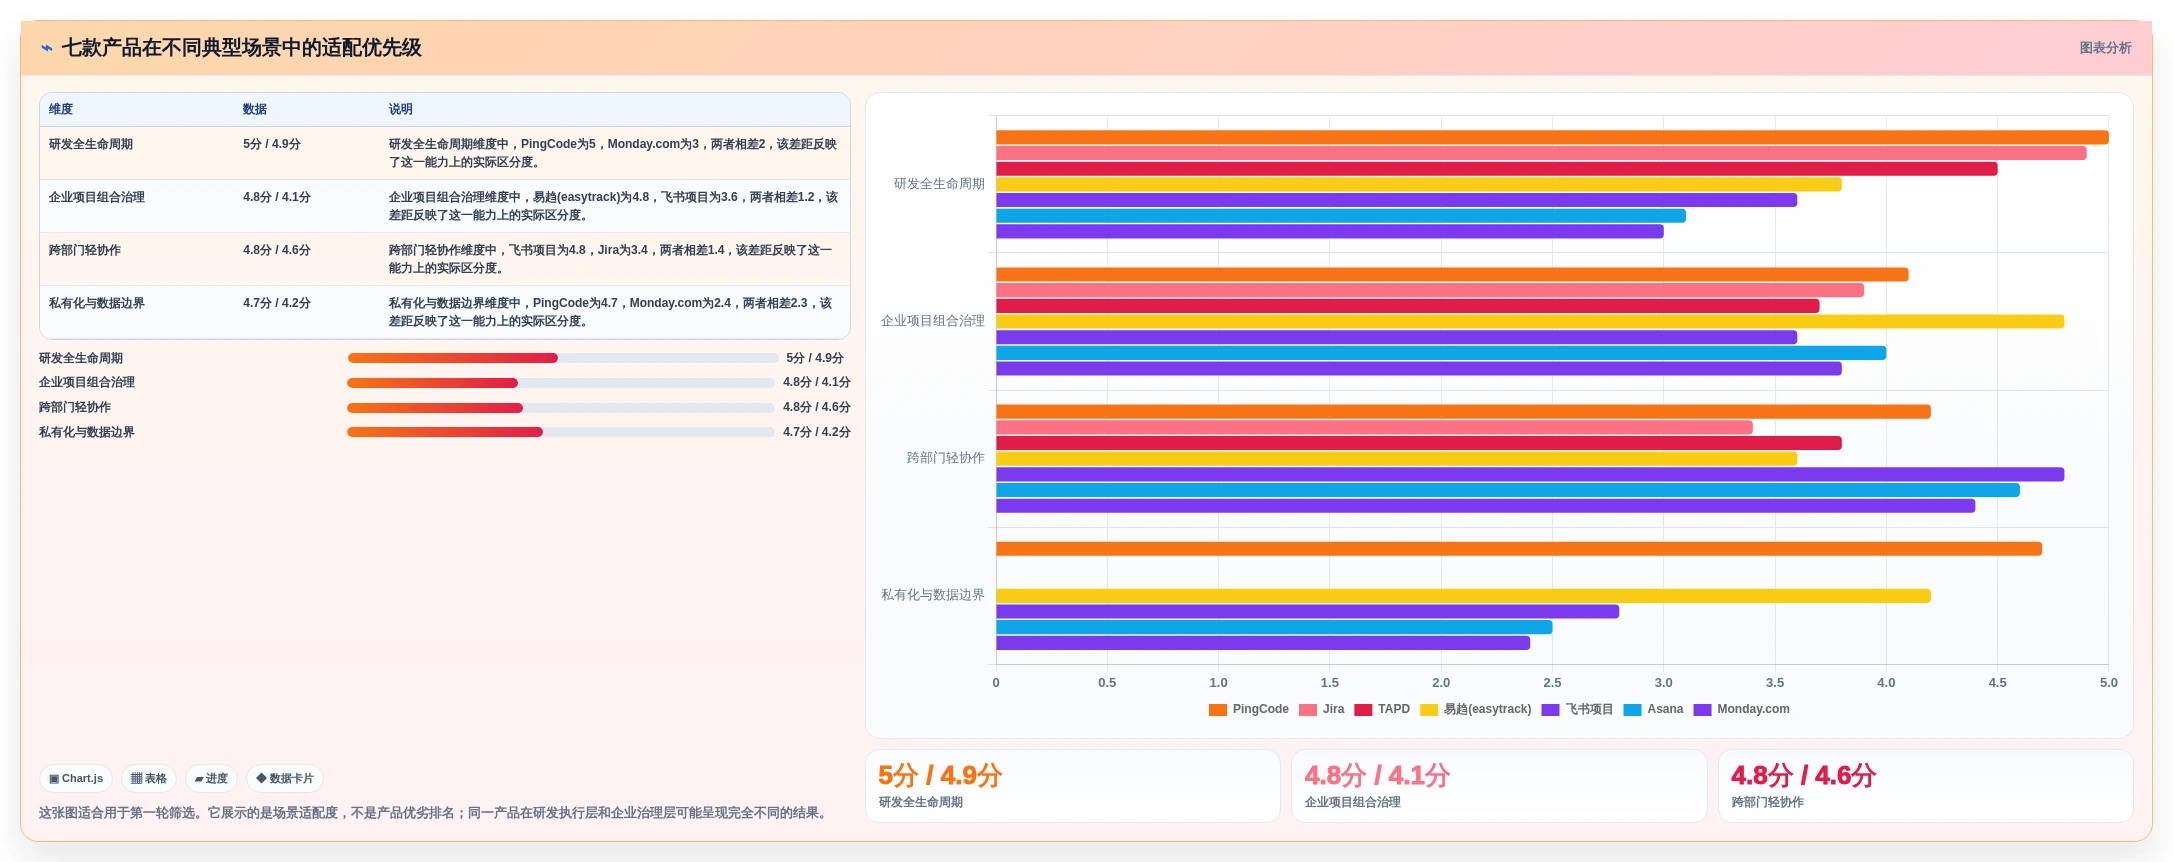
Task: Click the 跨部门轻协作 progress bar
Action: 560,408
